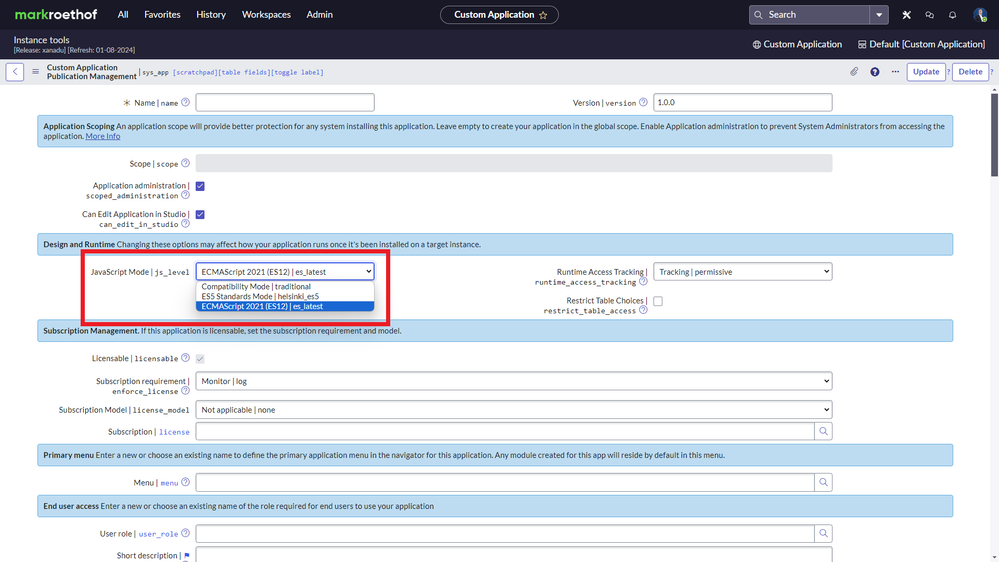The image size is (999, 562).
Task: Click the [scratchpad] link
Action: 195,73
